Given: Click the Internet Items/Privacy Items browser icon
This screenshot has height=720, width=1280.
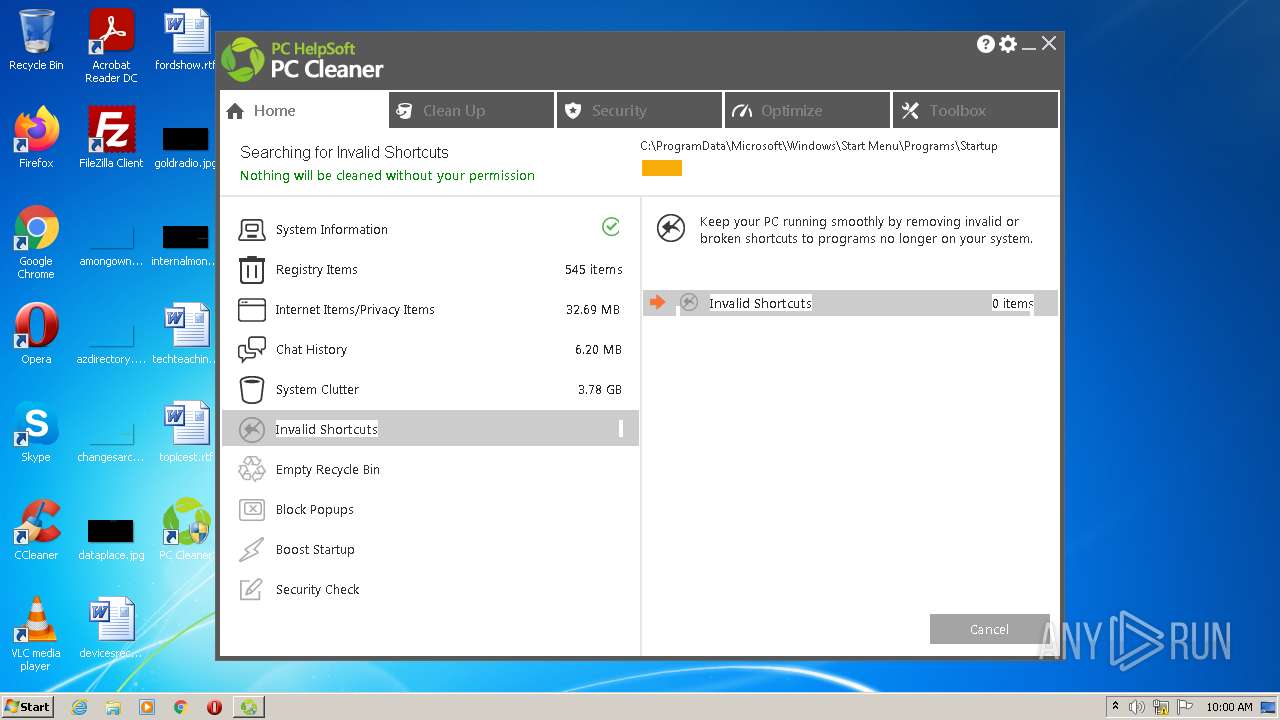Looking at the screenshot, I should tap(252, 310).
